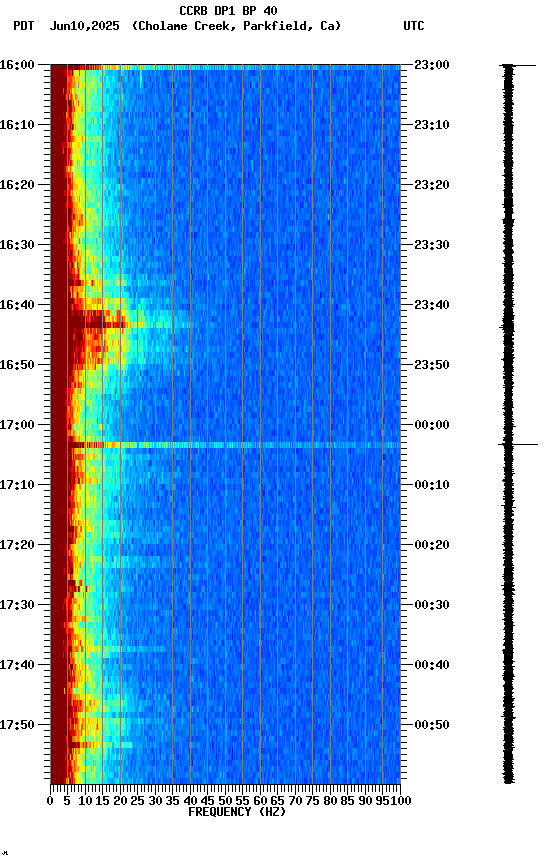552x864 pixels.
Task: Click the 16:00 PDT time label
Action: tap(17, 65)
